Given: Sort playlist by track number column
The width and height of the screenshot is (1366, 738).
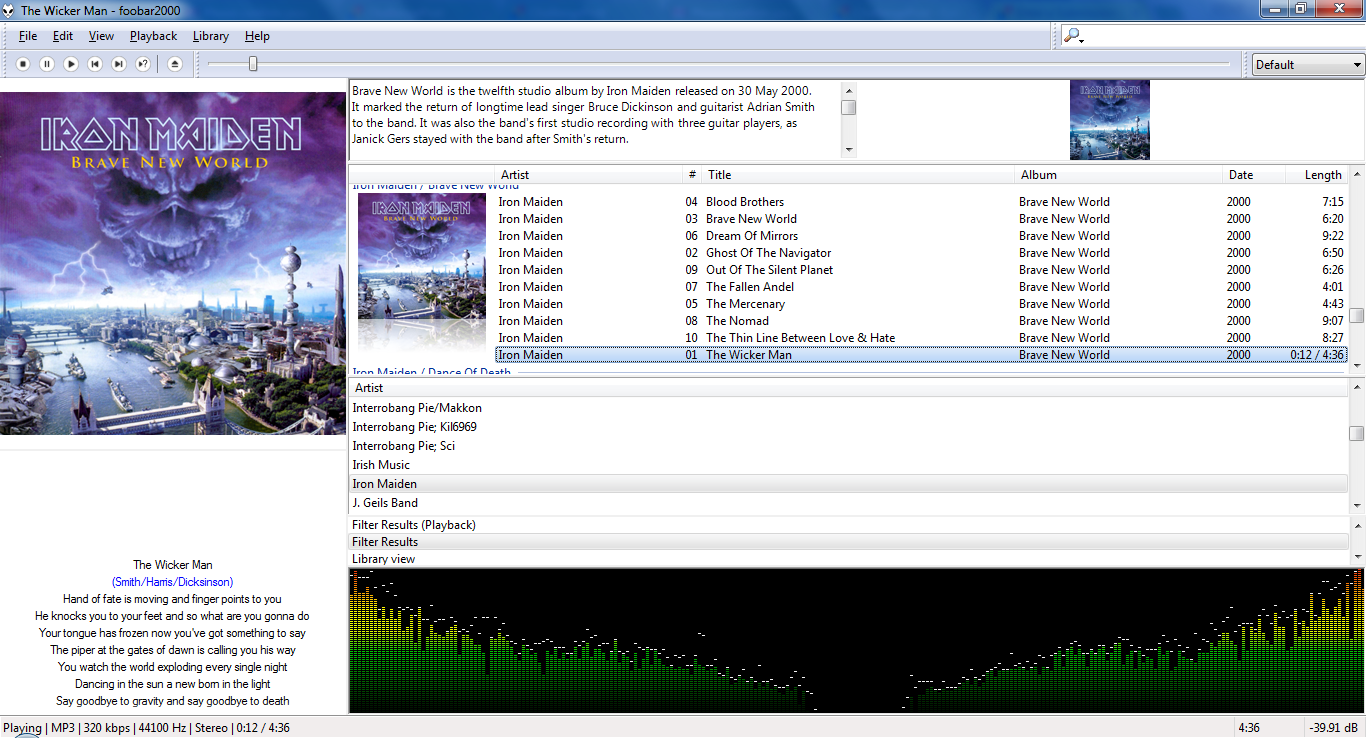Looking at the screenshot, I should tap(692, 175).
